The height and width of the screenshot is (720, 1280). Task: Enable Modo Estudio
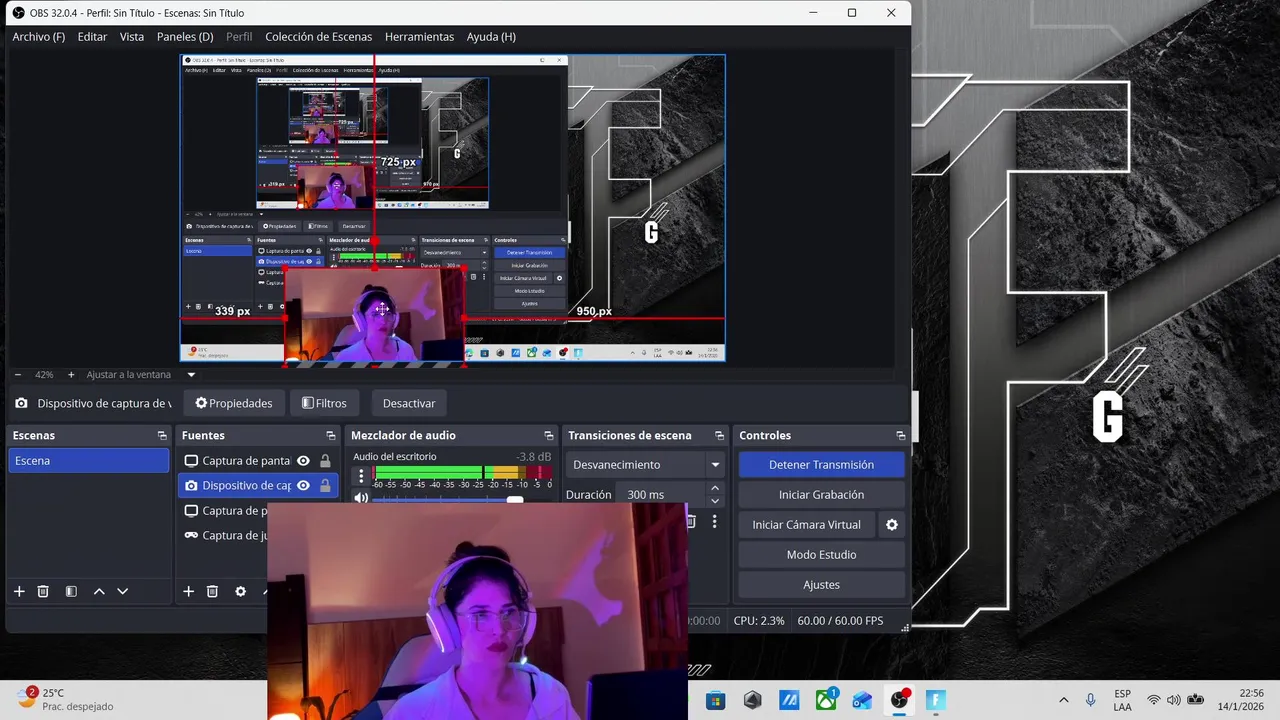click(821, 555)
